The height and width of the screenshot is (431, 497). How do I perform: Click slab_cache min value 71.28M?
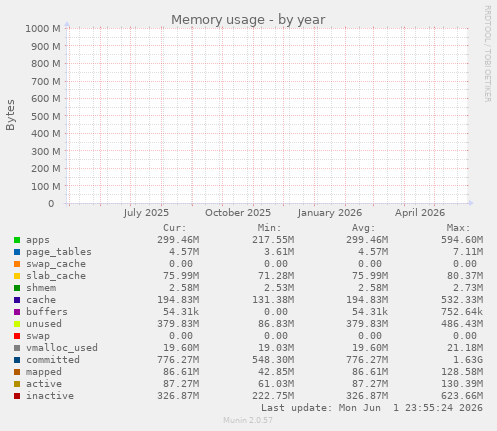coord(276,276)
